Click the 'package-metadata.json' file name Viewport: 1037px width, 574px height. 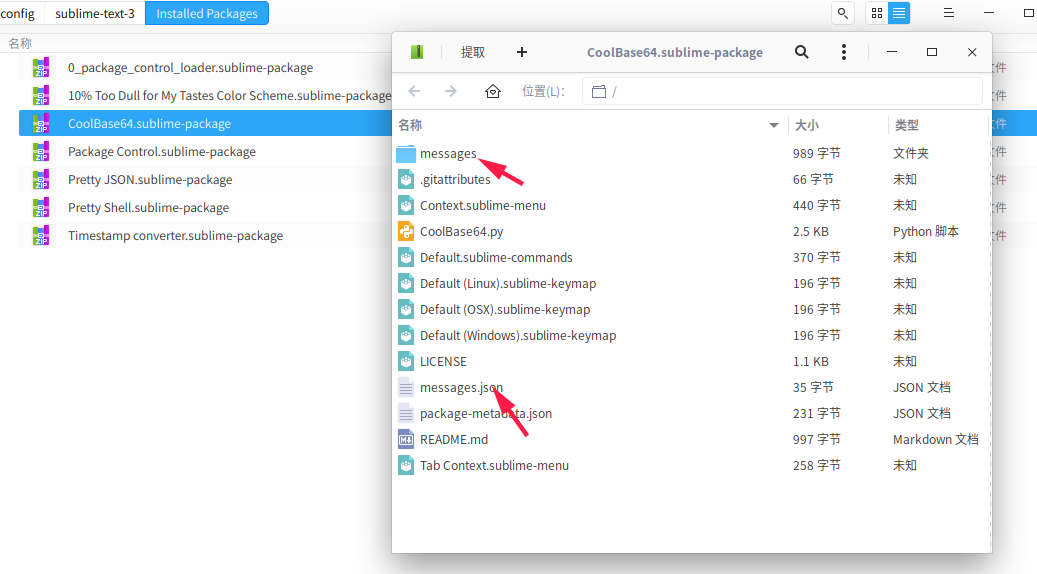tap(486, 413)
